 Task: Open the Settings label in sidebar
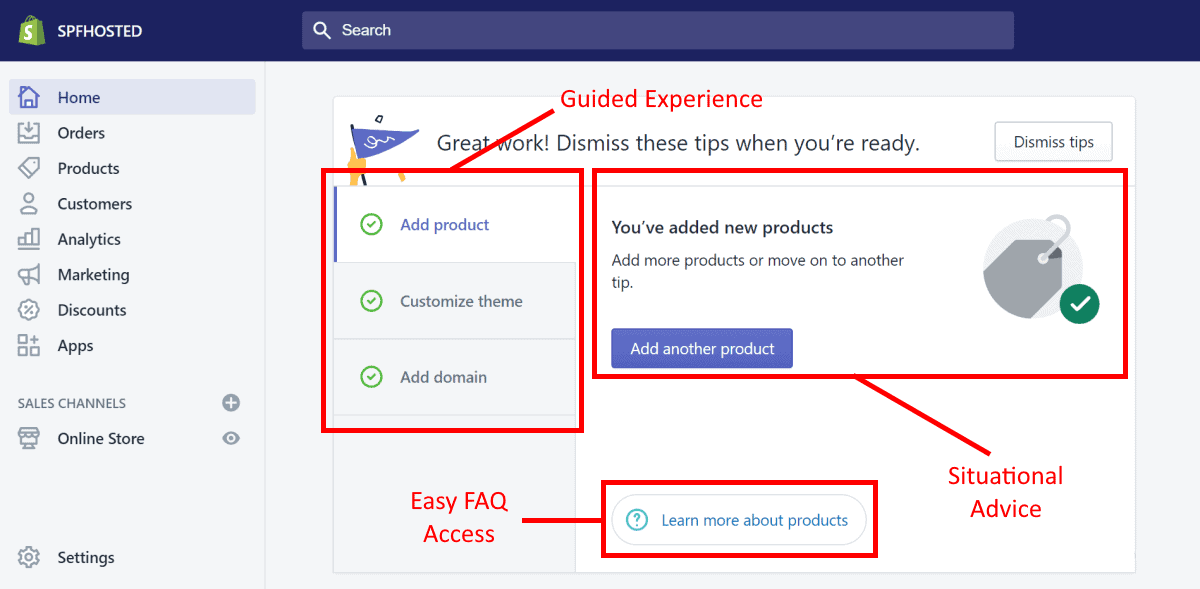[x=86, y=557]
